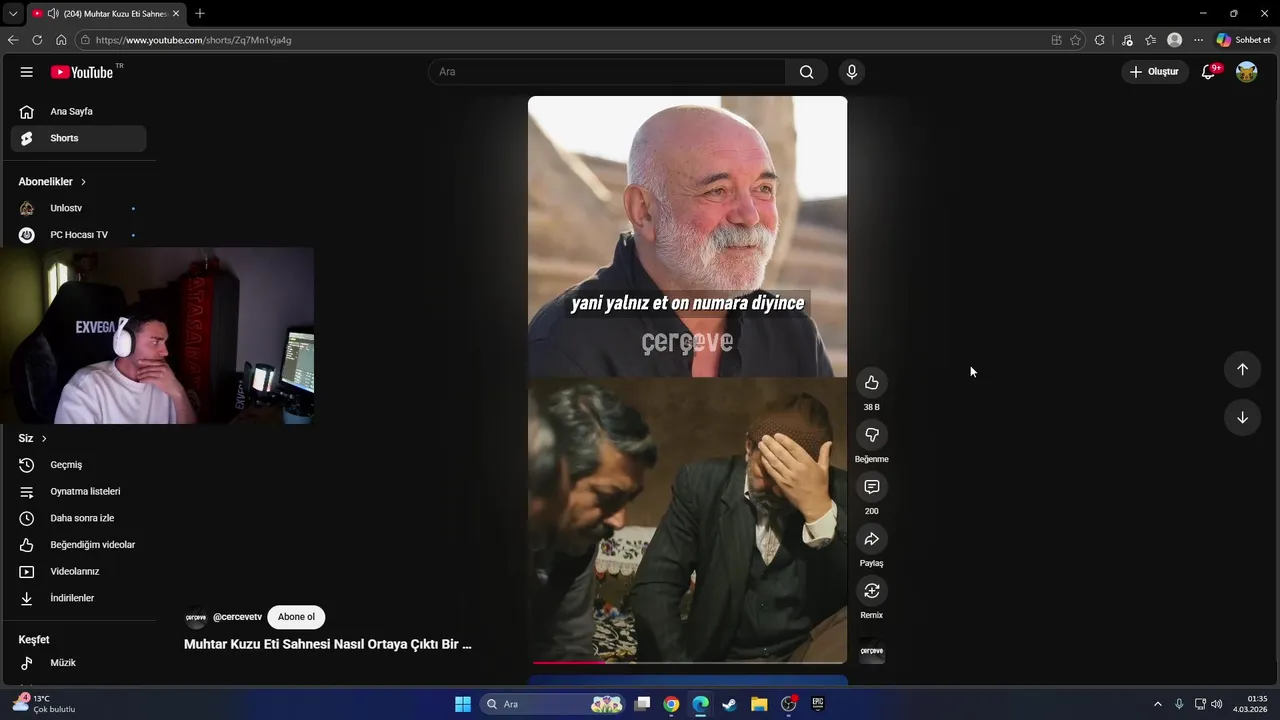Screen dimensions: 1280x720
Task: Like this Short with thumbs up
Action: 872,383
